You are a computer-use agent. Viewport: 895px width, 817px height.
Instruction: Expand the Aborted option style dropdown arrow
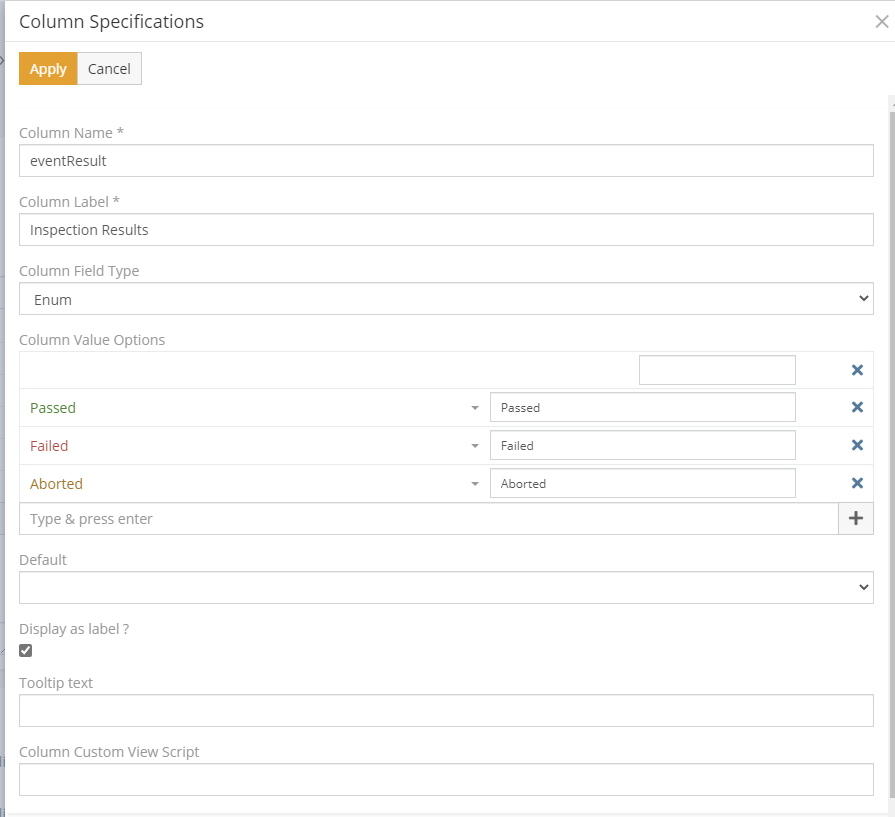[474, 484]
